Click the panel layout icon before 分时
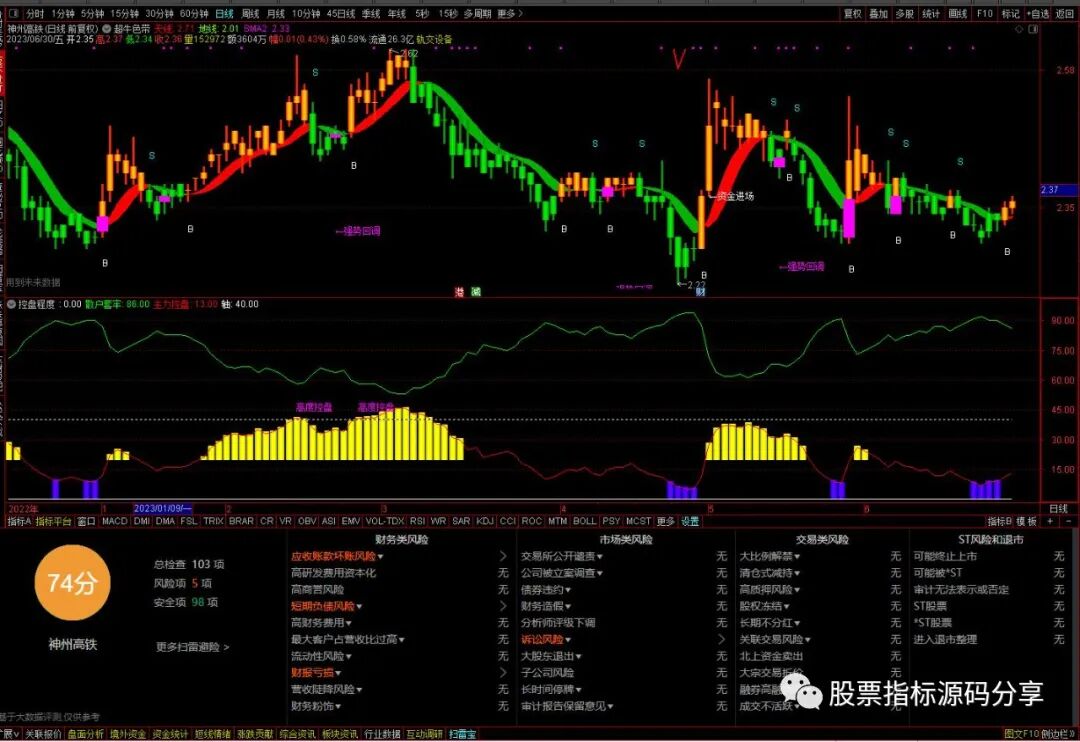Image resolution: width=1080 pixels, height=742 pixels. pyautogui.click(x=14, y=13)
